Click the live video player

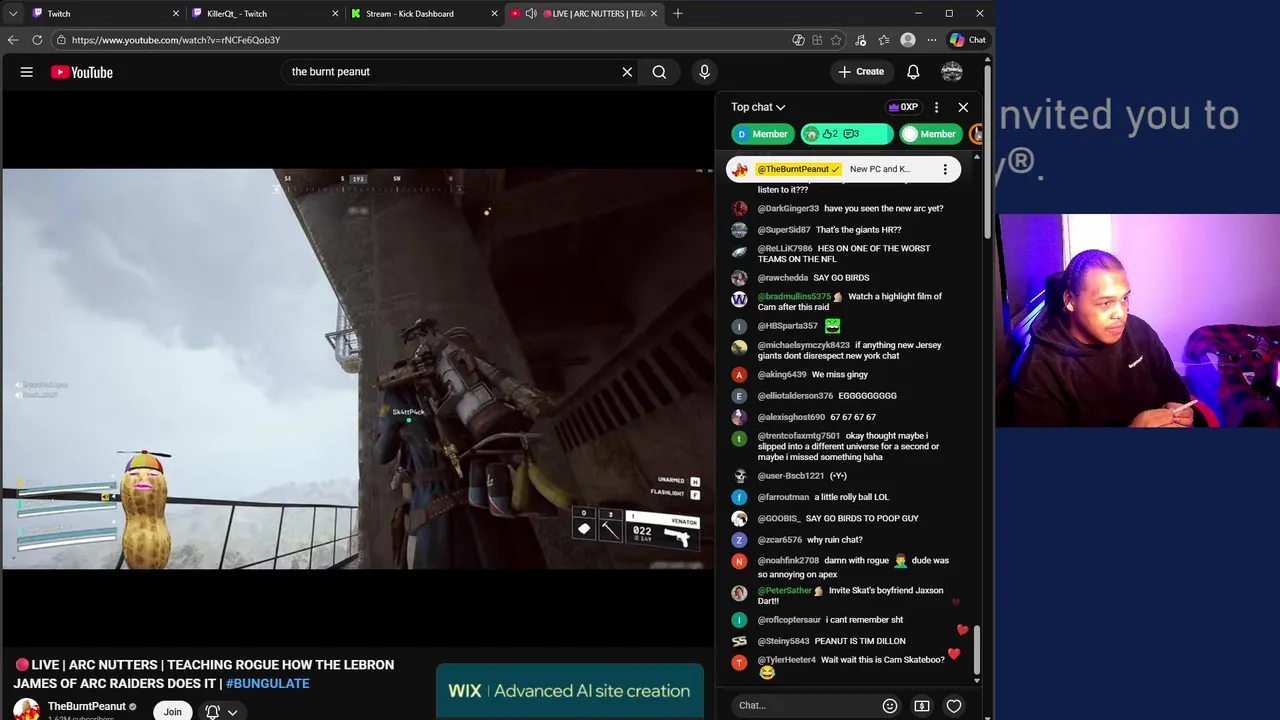click(x=357, y=369)
